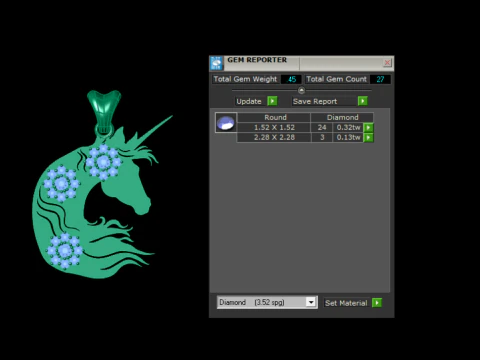Click the green arrow on the 0.13tw row
This screenshot has height=360, width=480.
pos(368,137)
